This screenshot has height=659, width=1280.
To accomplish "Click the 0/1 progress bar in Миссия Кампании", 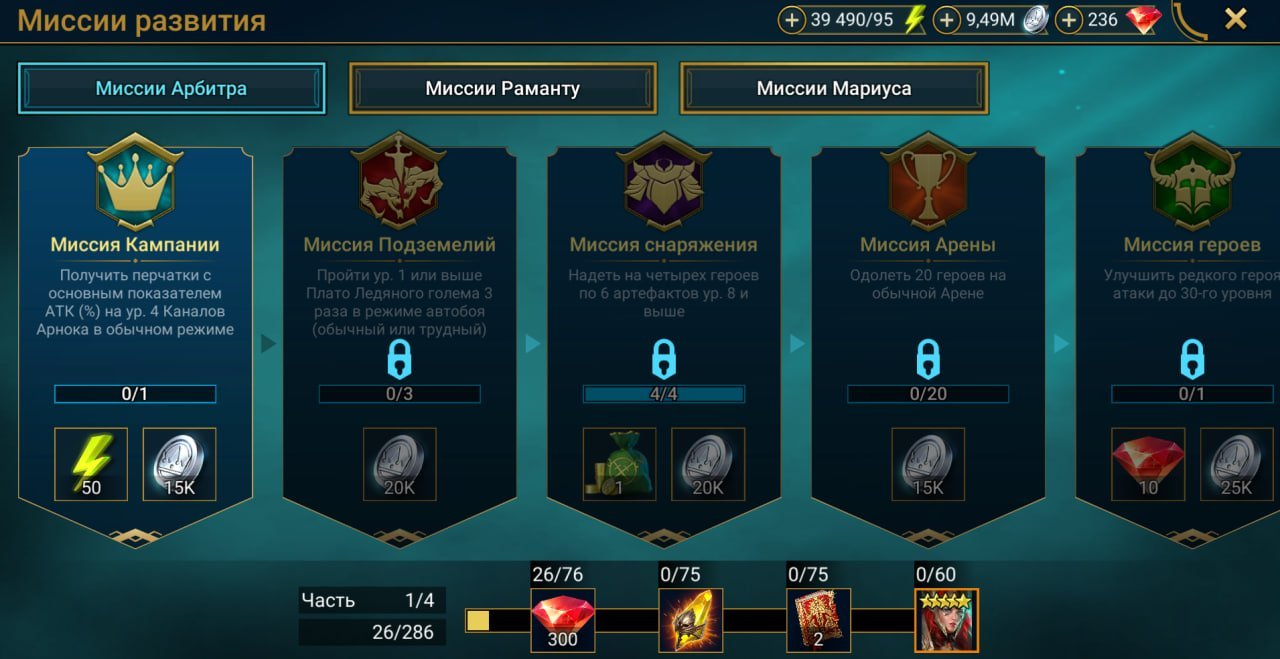I will (x=135, y=394).
